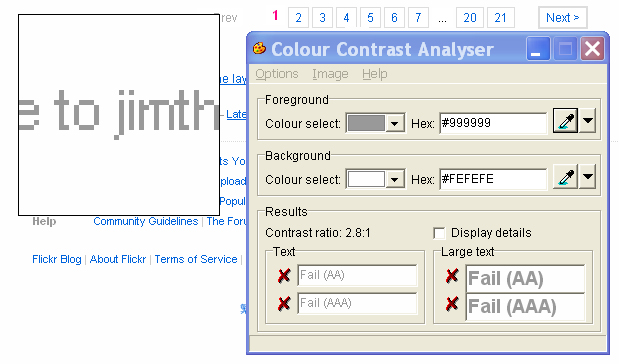The height and width of the screenshot is (364, 619).
Task: Go to page 4
Action: tap(346, 18)
